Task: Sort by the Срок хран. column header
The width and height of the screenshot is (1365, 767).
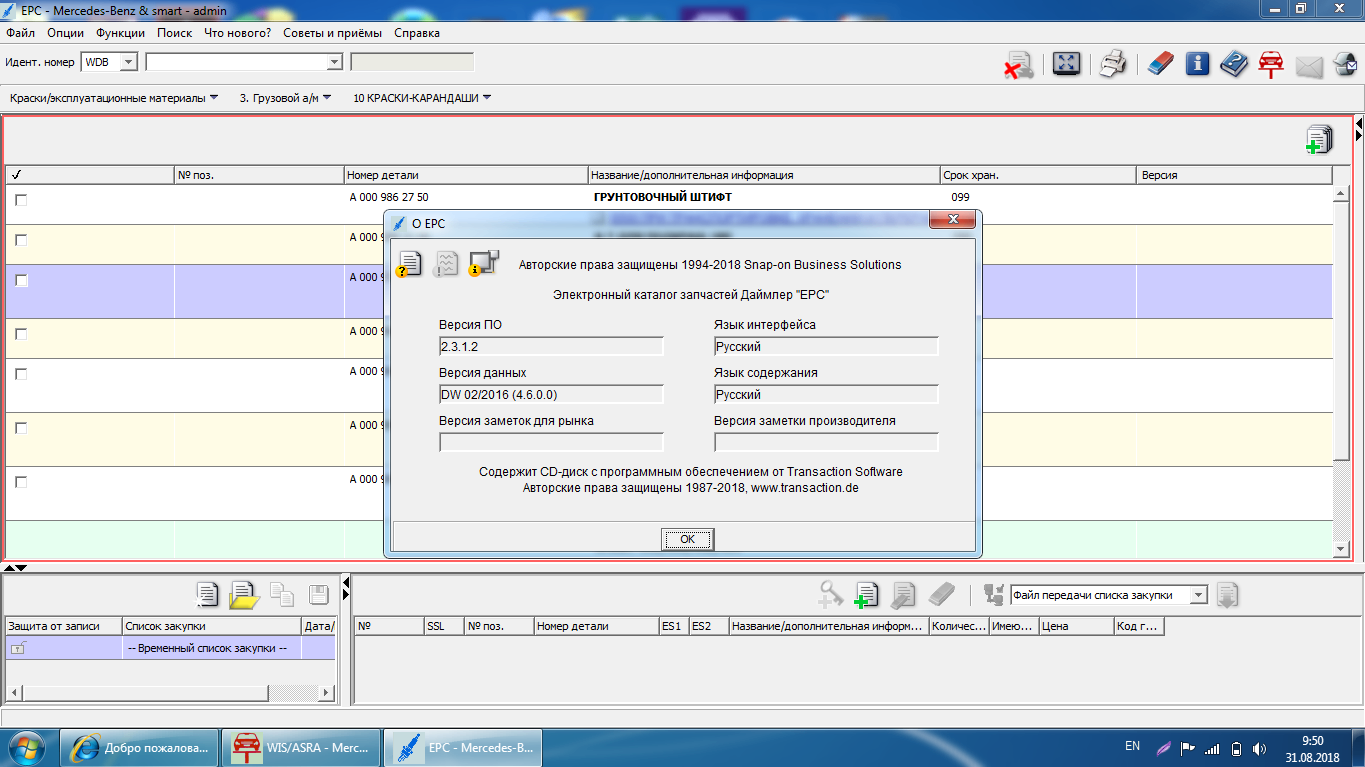Action: pyautogui.click(x=1038, y=175)
